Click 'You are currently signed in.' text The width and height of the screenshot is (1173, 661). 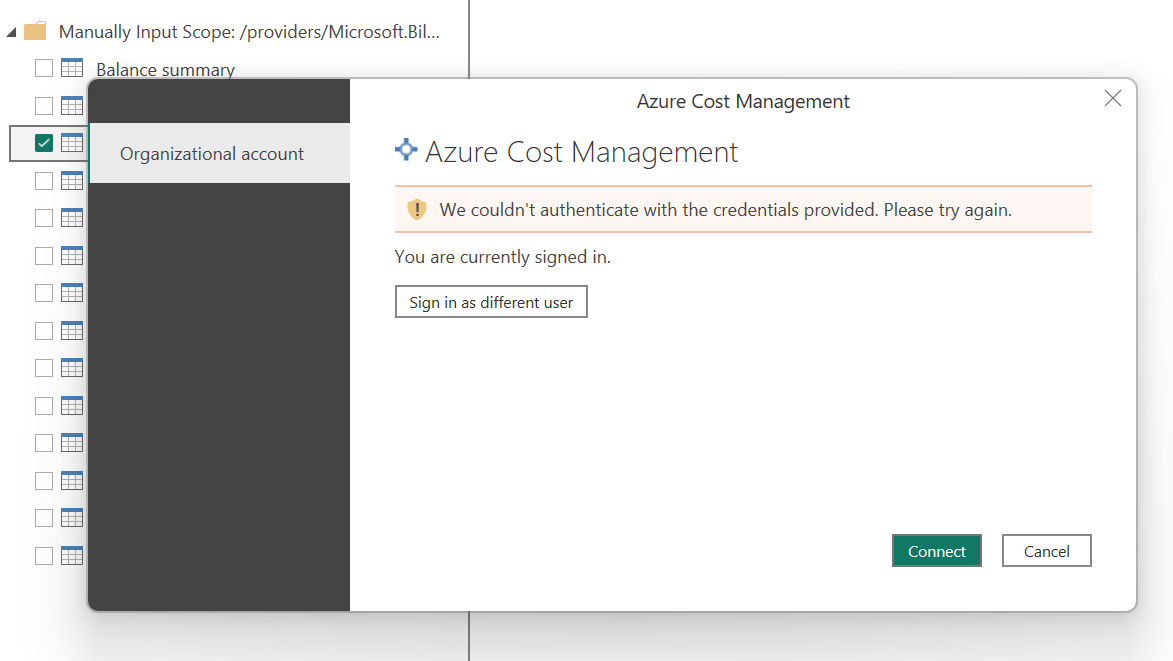503,257
